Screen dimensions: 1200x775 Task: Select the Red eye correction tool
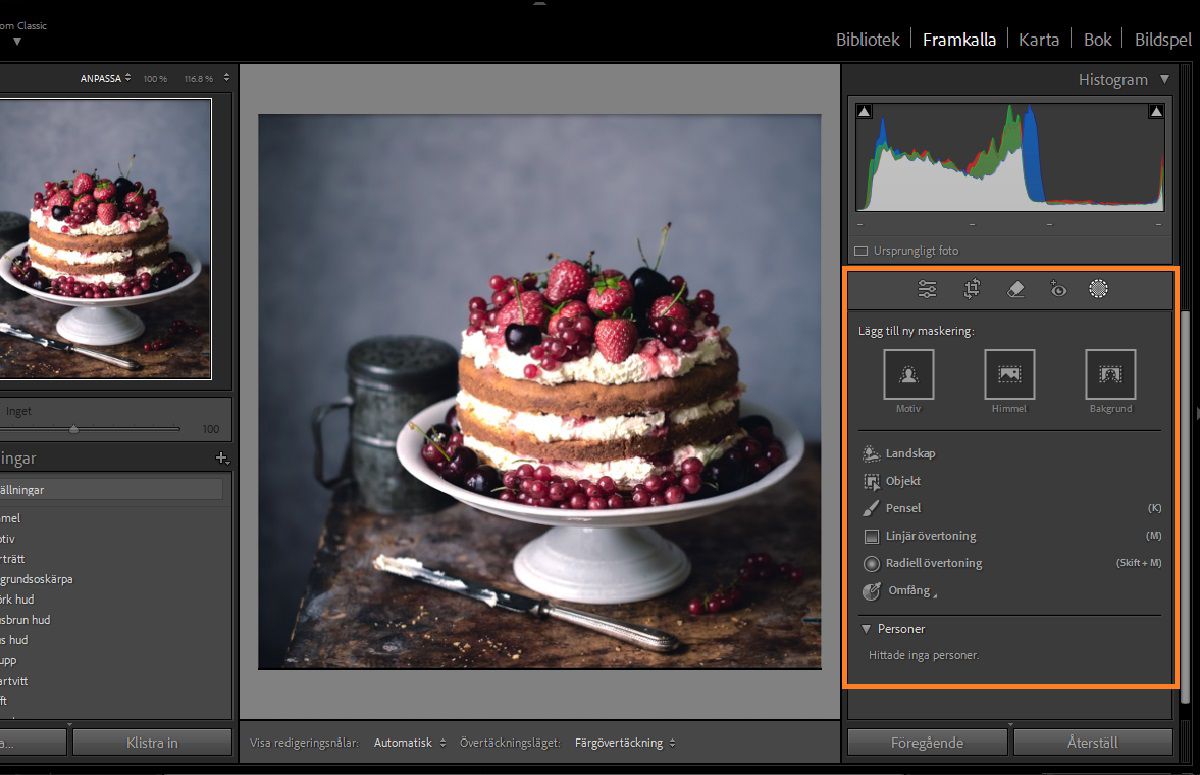(x=1058, y=290)
